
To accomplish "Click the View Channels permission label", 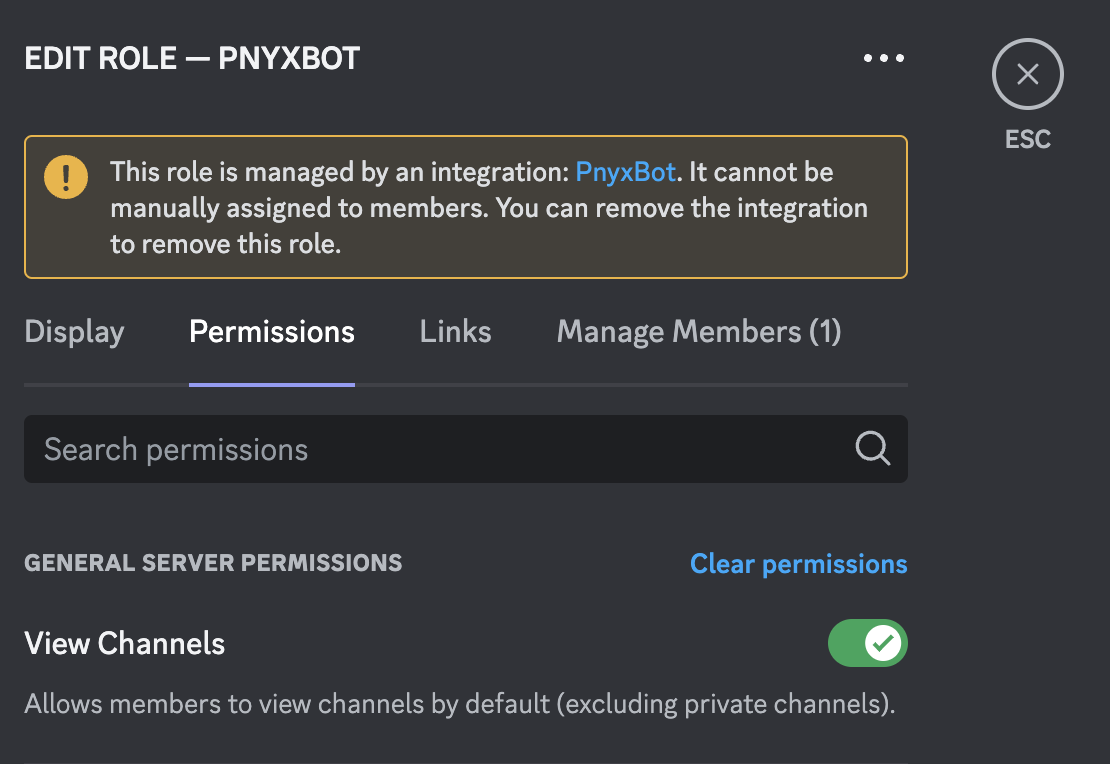I will point(125,643).
